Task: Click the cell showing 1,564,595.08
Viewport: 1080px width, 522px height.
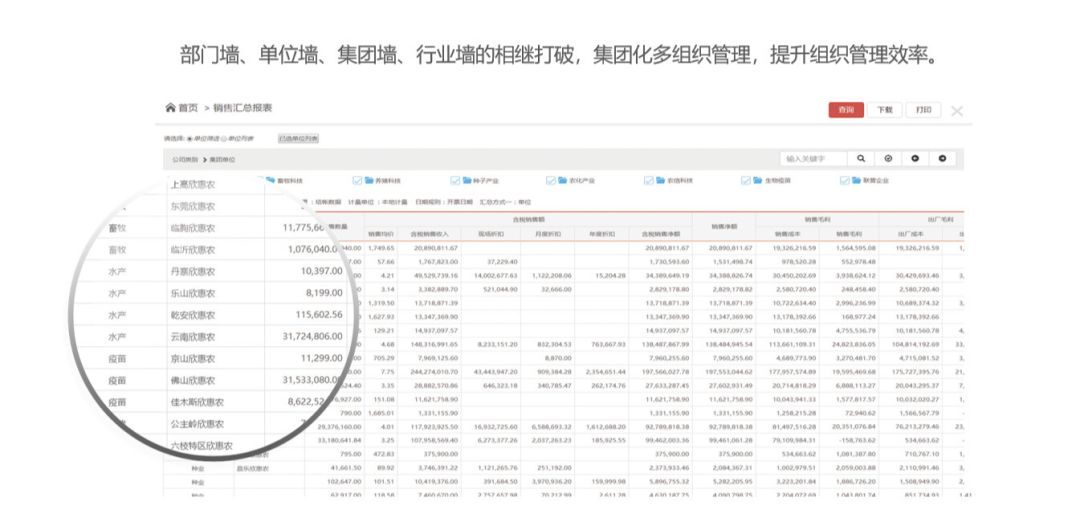Action: [853, 247]
